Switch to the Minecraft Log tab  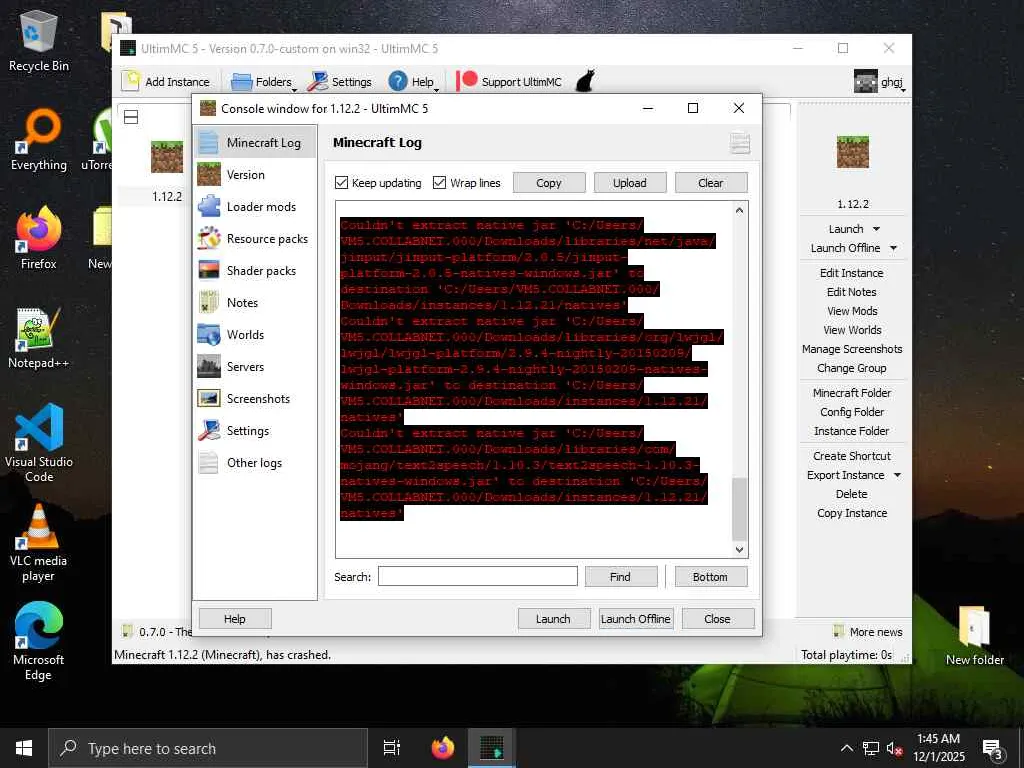255,142
